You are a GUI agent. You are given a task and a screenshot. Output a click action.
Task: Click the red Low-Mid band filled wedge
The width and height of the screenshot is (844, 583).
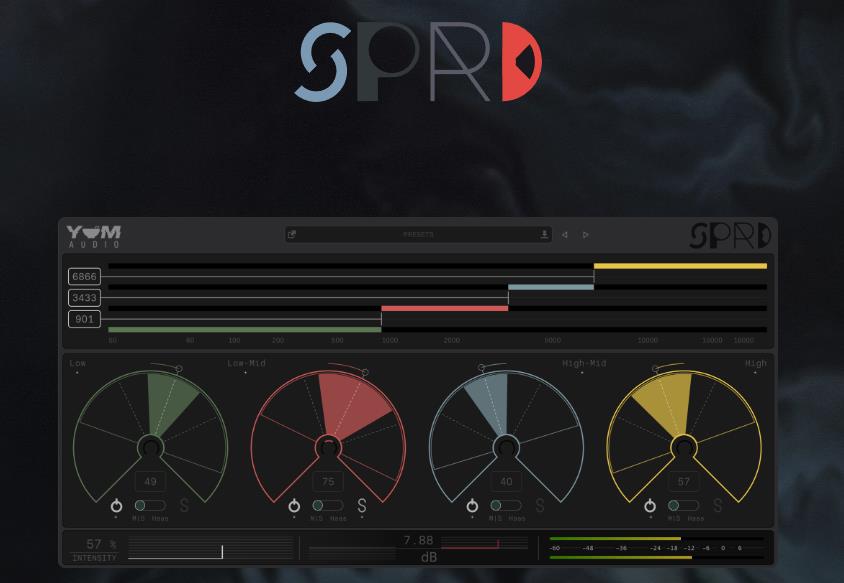(x=350, y=404)
